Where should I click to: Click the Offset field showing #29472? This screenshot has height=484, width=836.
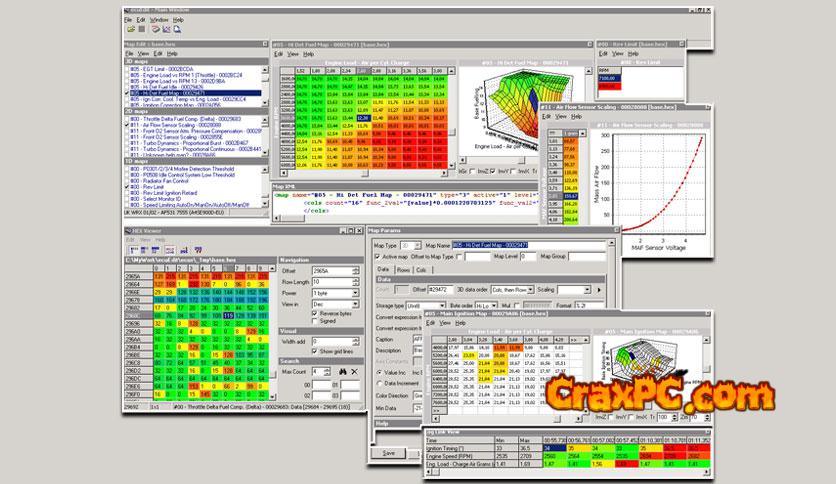[440, 290]
